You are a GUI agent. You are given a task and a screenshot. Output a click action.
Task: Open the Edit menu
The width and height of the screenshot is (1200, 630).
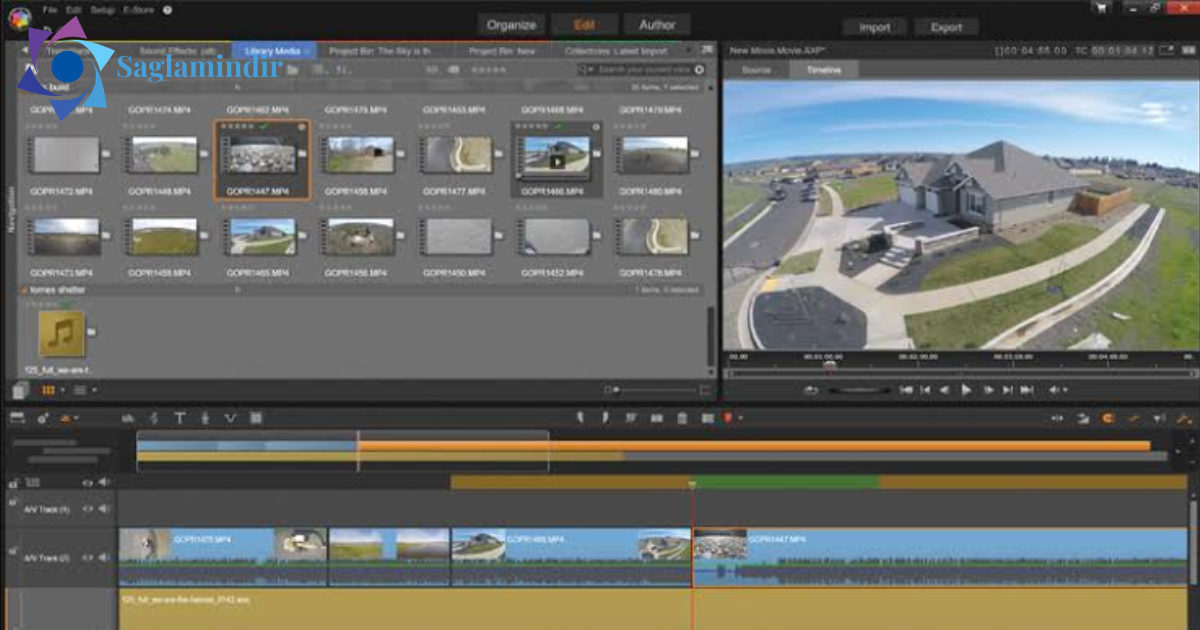76,9
